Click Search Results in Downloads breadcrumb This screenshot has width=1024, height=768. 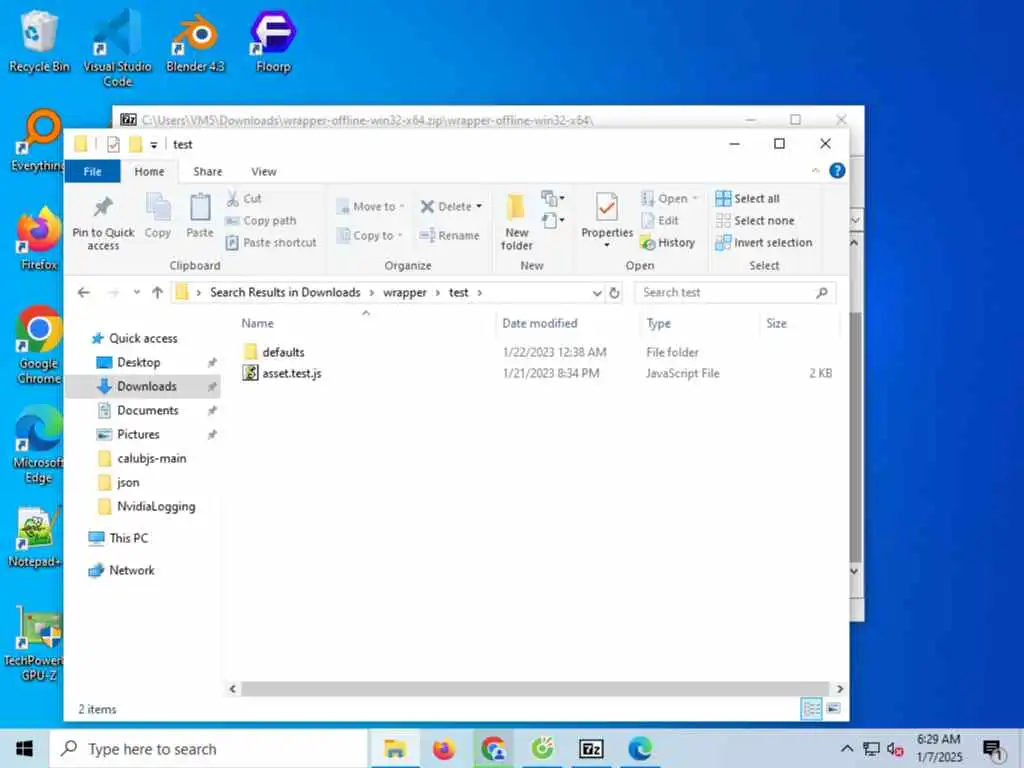click(285, 293)
